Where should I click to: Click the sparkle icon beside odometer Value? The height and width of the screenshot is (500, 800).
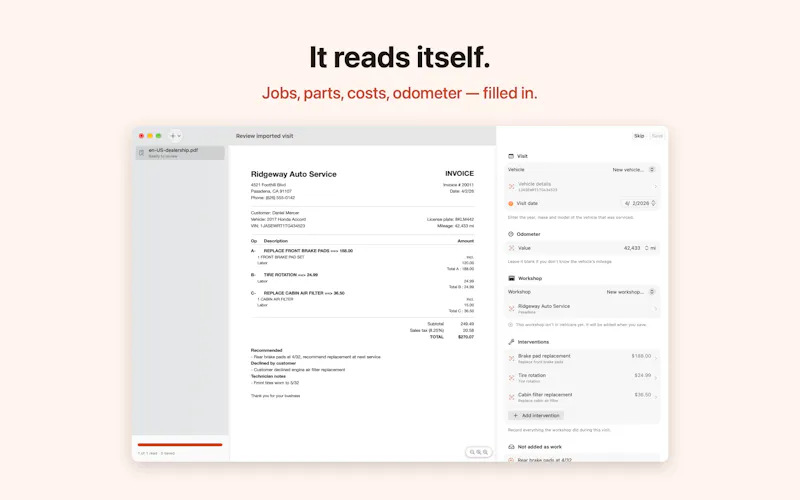(x=511, y=248)
